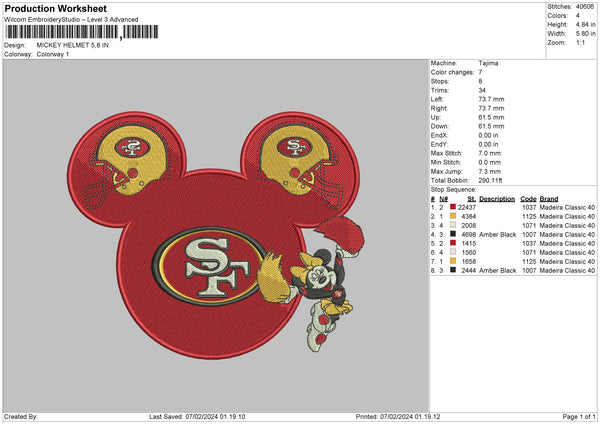Click the Code column header
The image size is (600, 424).
coord(528,199)
